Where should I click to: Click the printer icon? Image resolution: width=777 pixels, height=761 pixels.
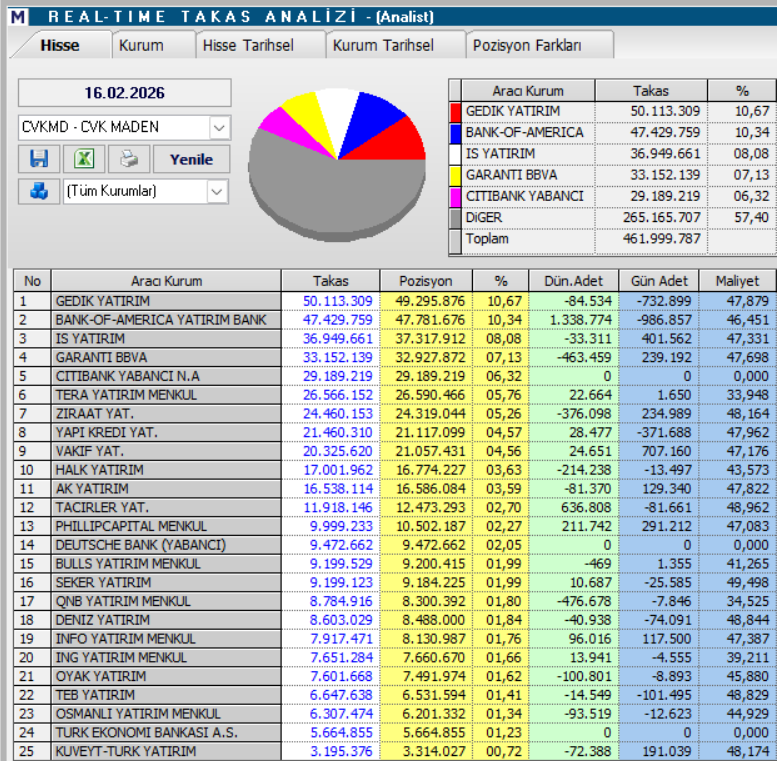129,159
